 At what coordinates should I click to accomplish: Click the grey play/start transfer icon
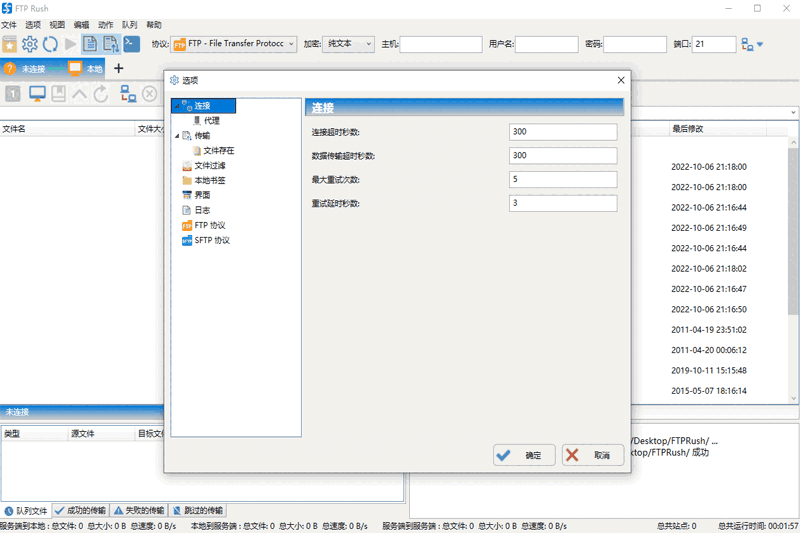pyautogui.click(x=70, y=44)
